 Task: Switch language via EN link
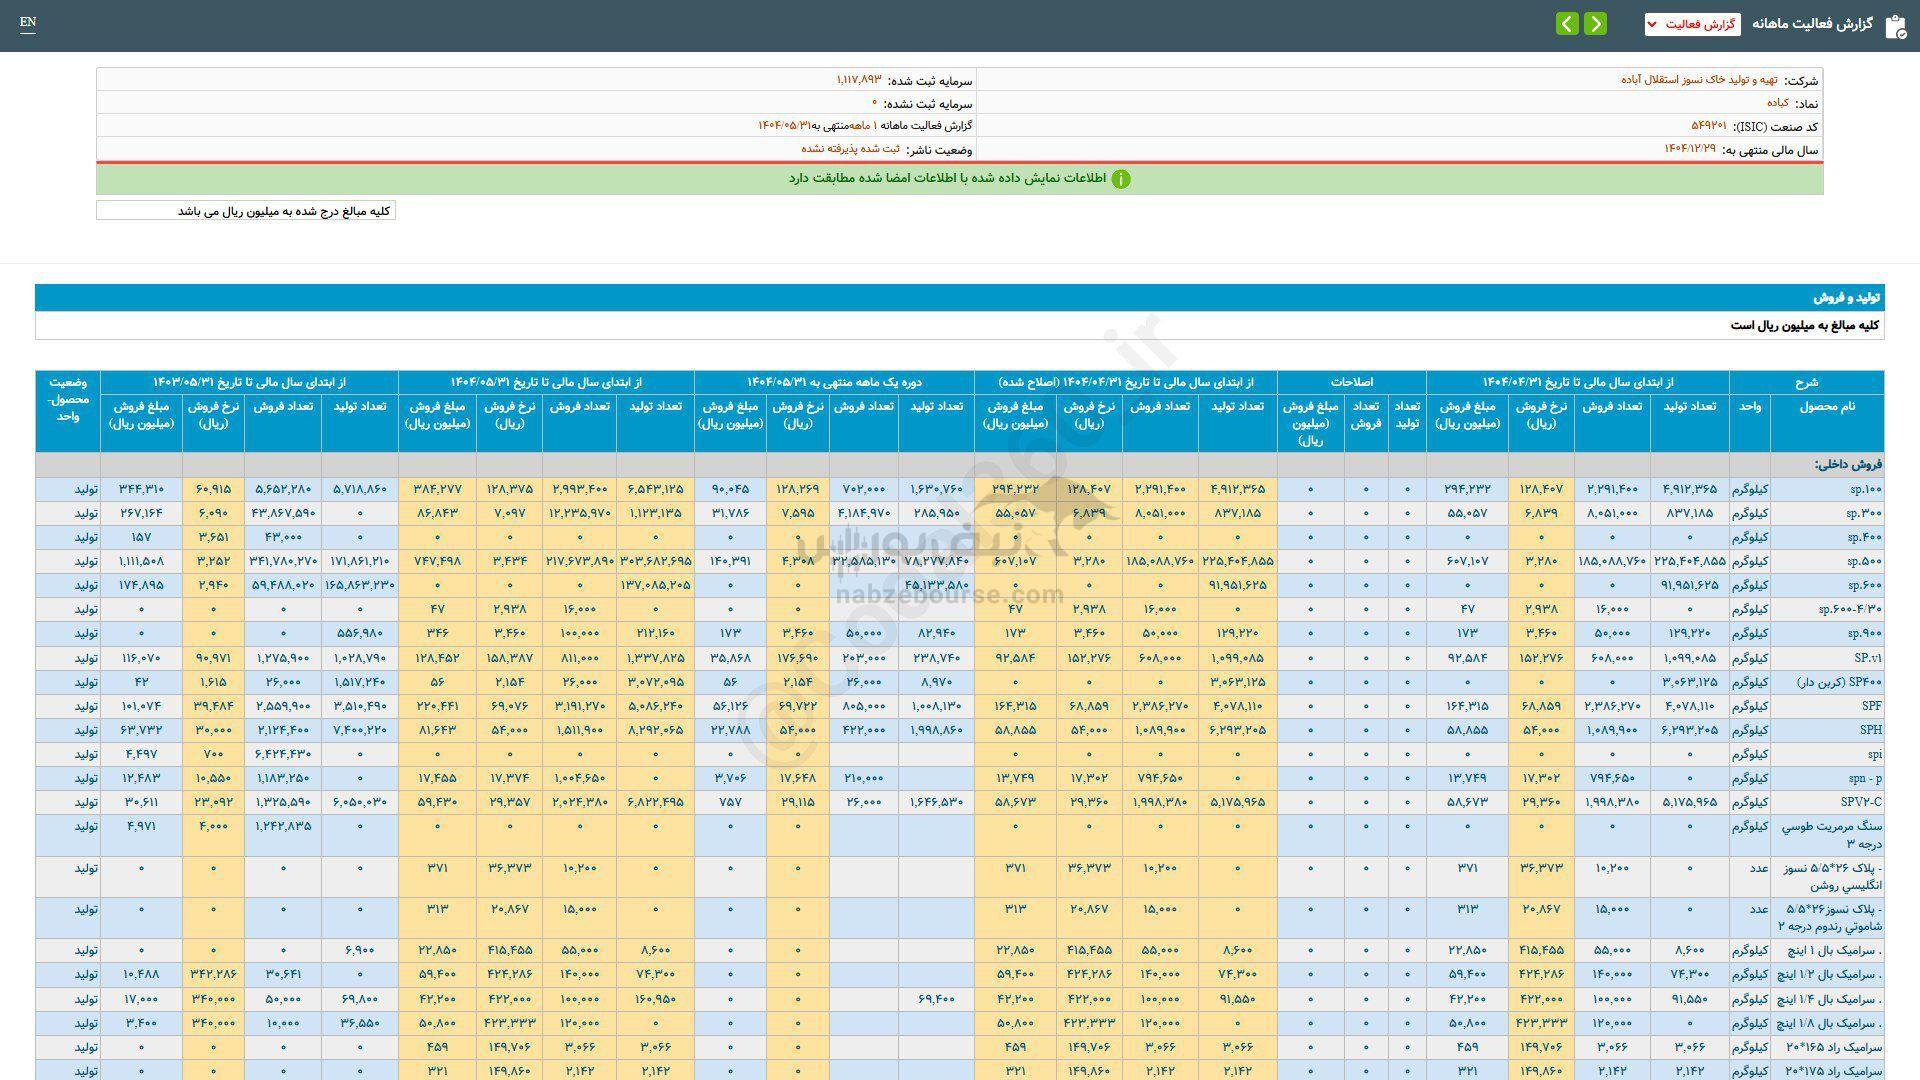pos(28,22)
